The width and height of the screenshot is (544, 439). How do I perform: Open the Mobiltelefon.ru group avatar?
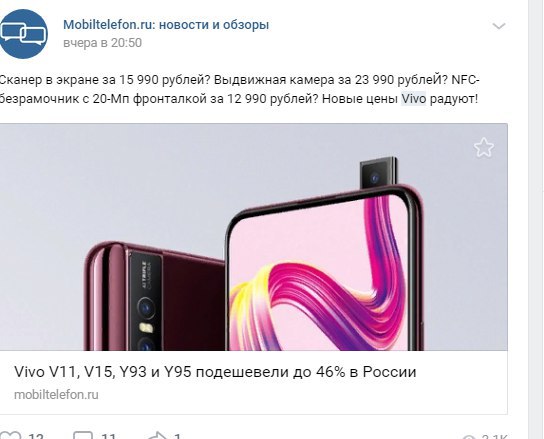click(24, 34)
